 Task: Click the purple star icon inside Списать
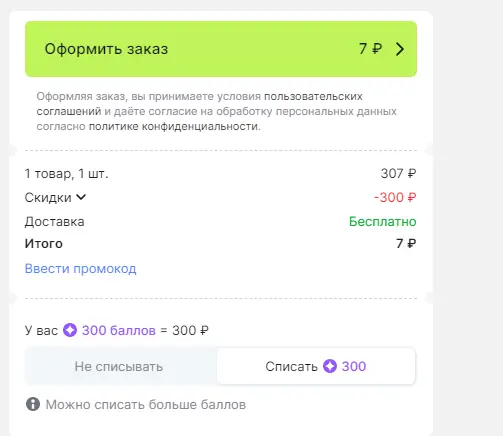click(x=330, y=366)
